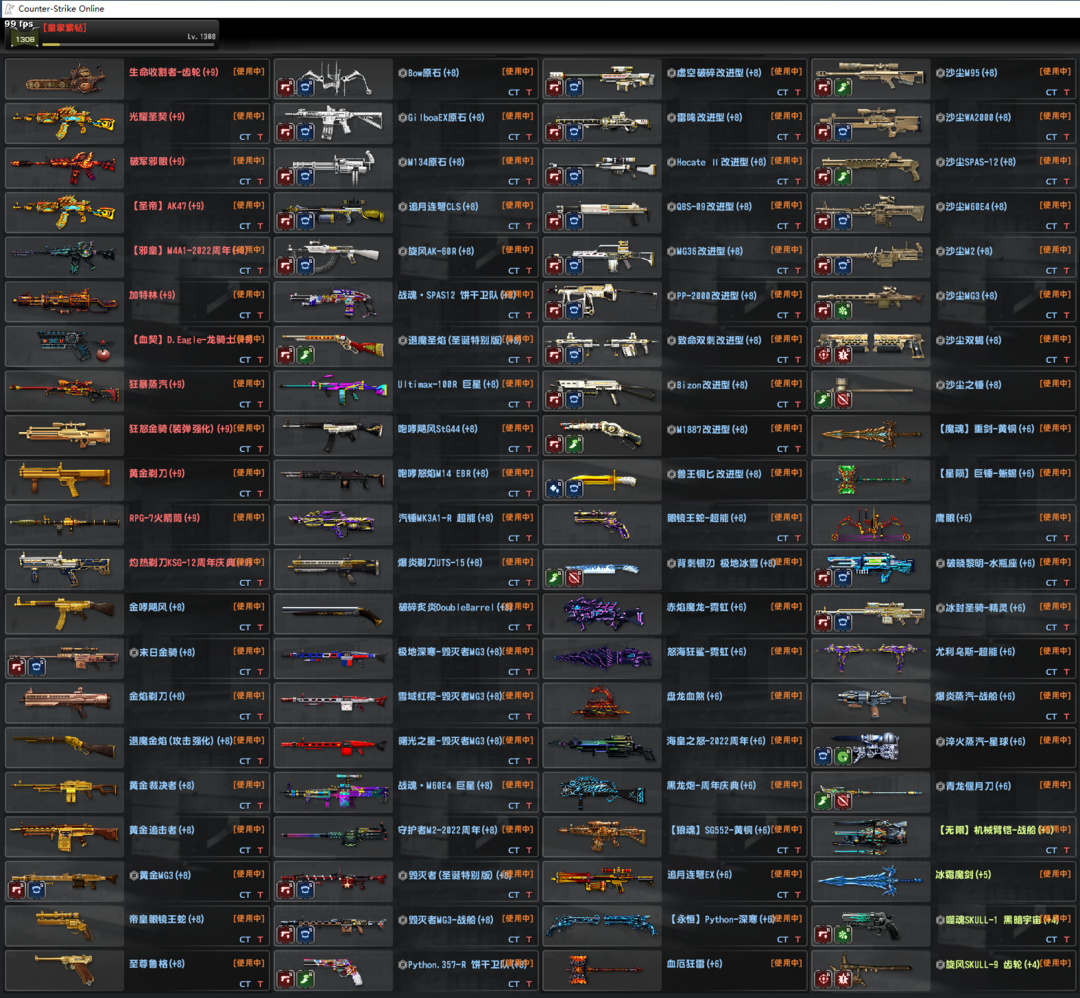1080x998 pixels.
Task: Click the 尤利乌斯-超能 (+6) name
Action: (x=975, y=652)
